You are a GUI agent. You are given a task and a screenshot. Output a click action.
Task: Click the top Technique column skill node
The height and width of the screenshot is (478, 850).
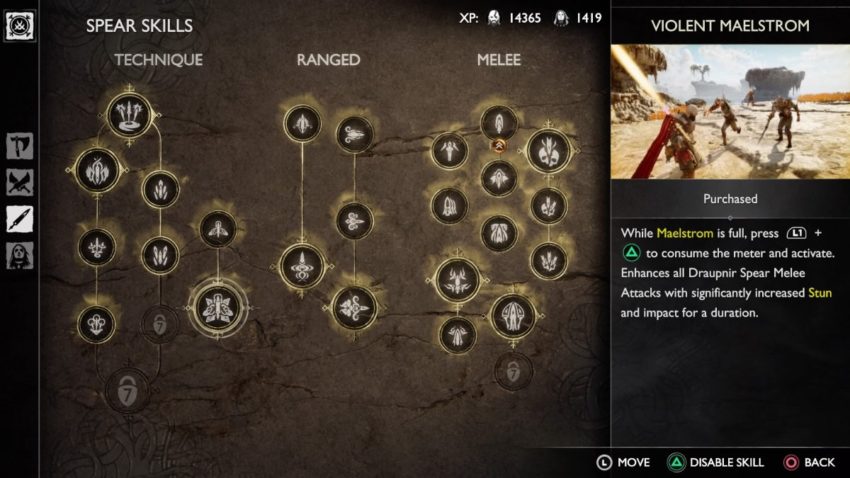[129, 115]
